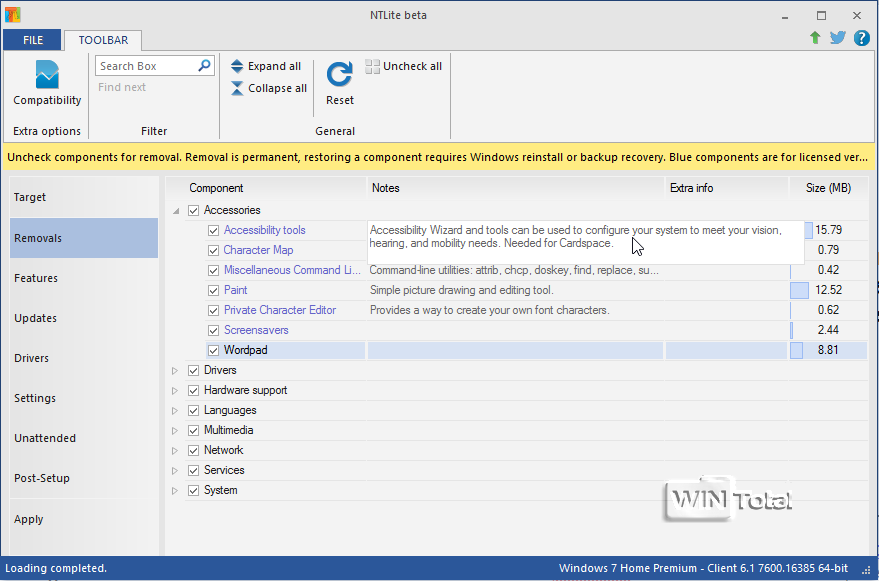Click the Uncheck all icon
Screen dimensions: 879x581
click(373, 66)
